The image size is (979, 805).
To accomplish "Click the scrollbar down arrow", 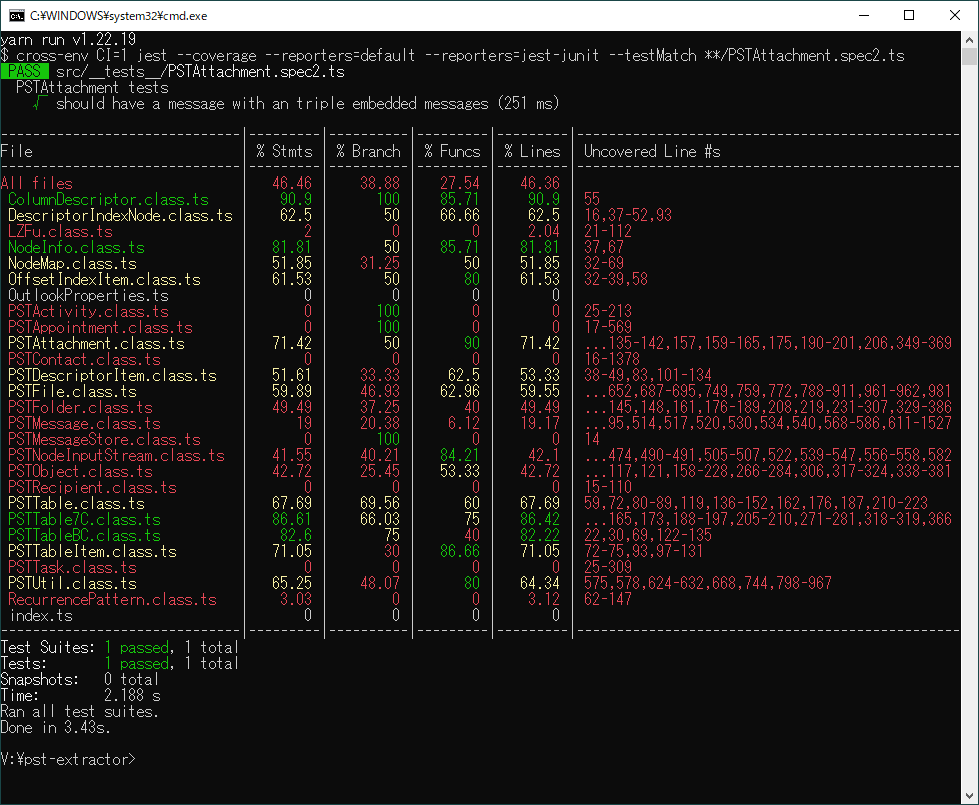I will coord(969,796).
